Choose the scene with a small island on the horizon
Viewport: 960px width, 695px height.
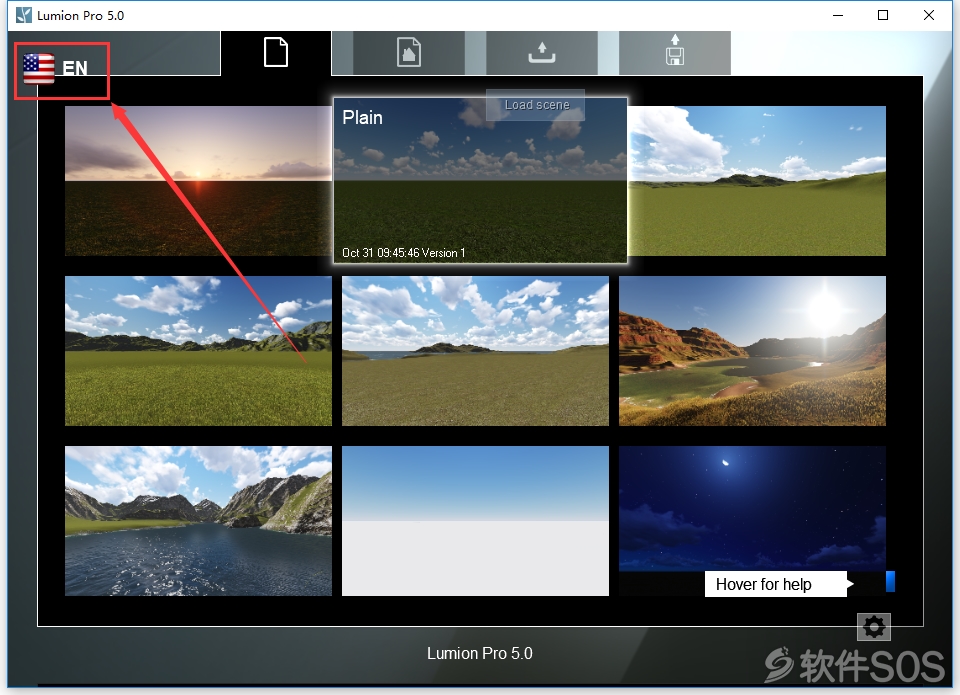click(x=475, y=351)
